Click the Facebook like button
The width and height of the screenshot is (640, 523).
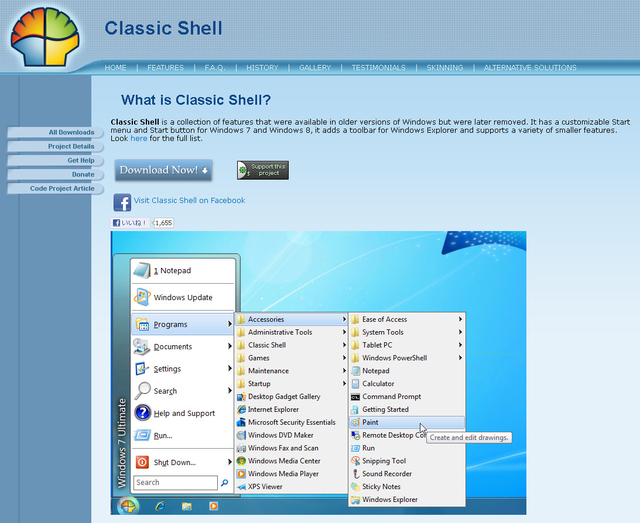[x=129, y=223]
